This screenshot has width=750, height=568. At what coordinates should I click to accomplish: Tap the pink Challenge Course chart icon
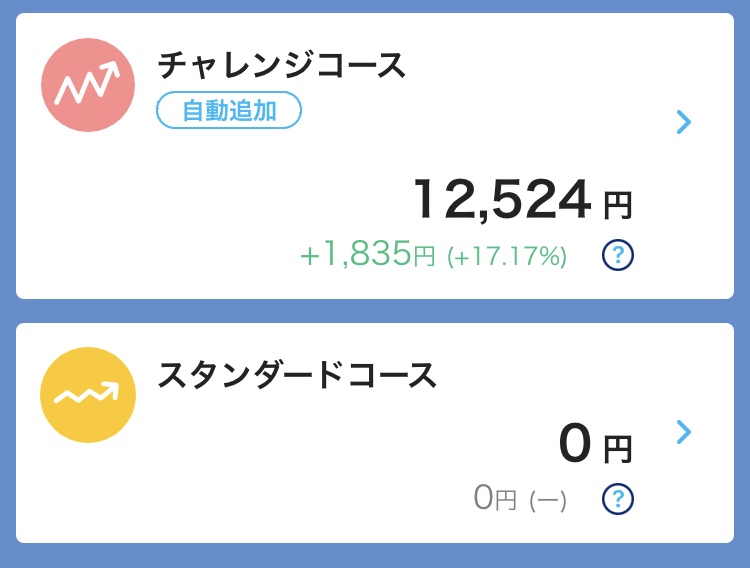click(88, 85)
